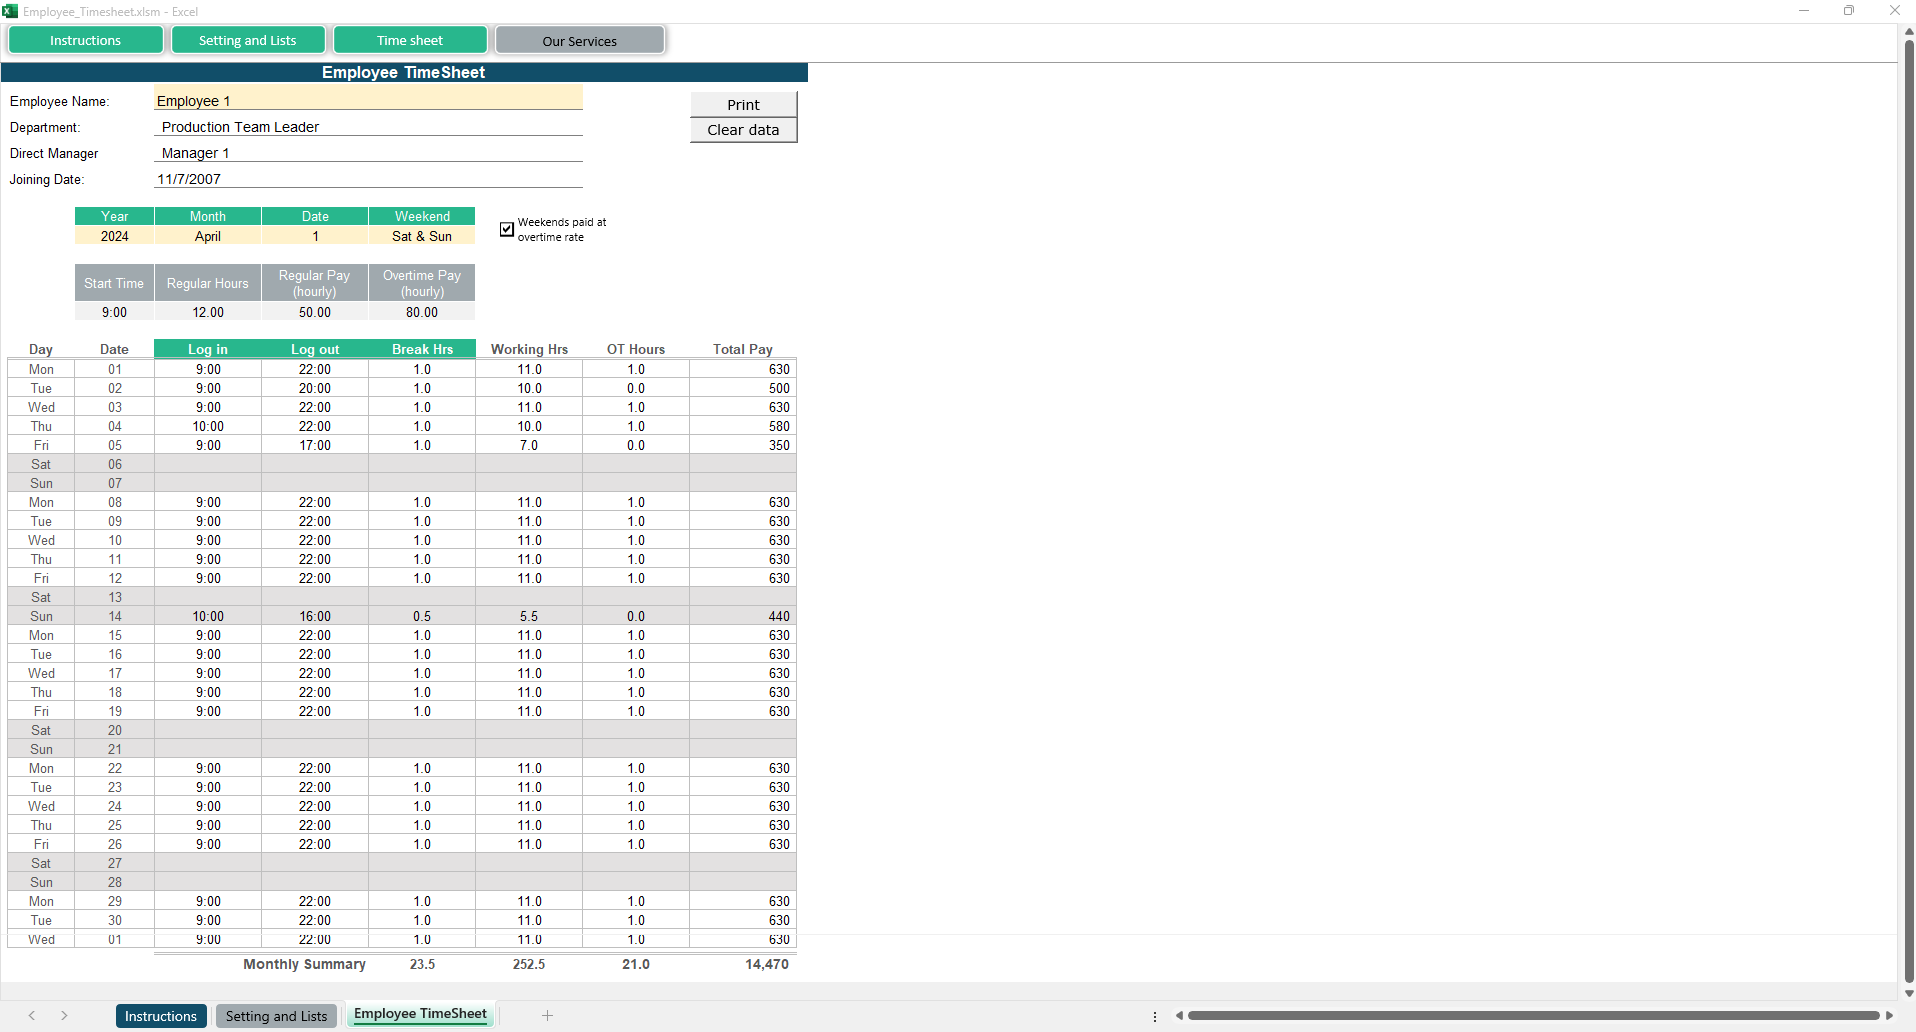Click the horizontal scrollbar left arrow

(x=1179, y=1016)
